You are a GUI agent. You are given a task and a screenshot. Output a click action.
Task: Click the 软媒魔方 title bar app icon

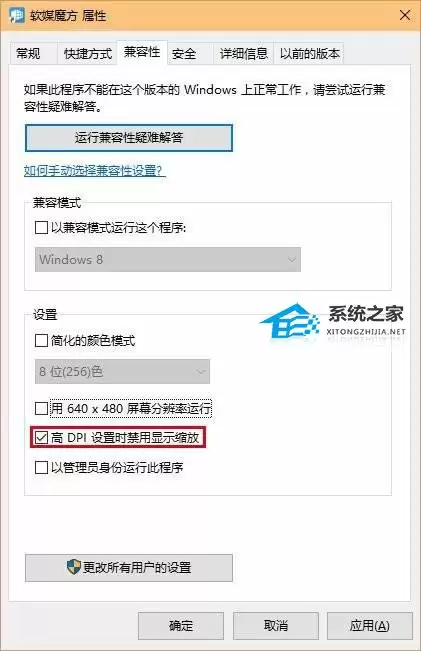click(17, 16)
